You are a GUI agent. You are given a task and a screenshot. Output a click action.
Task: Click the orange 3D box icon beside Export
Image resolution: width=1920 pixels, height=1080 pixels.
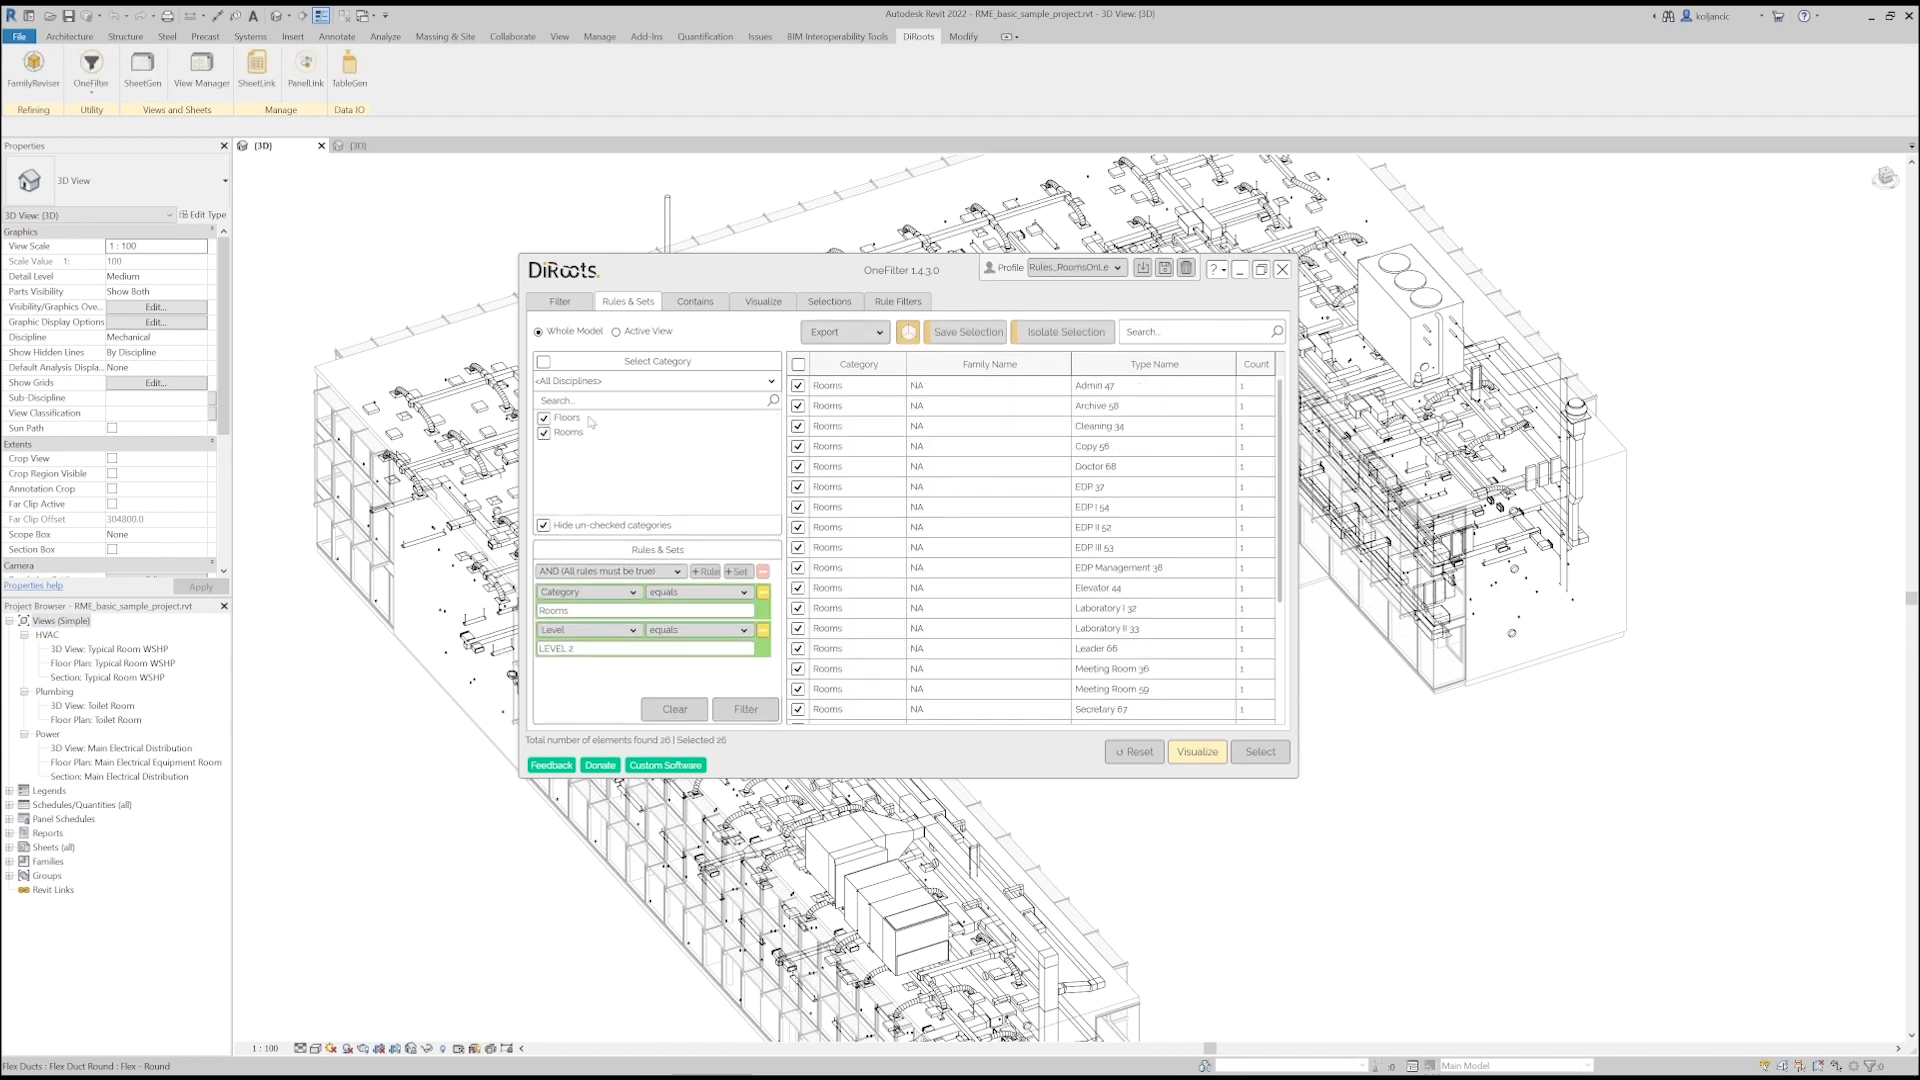click(908, 332)
